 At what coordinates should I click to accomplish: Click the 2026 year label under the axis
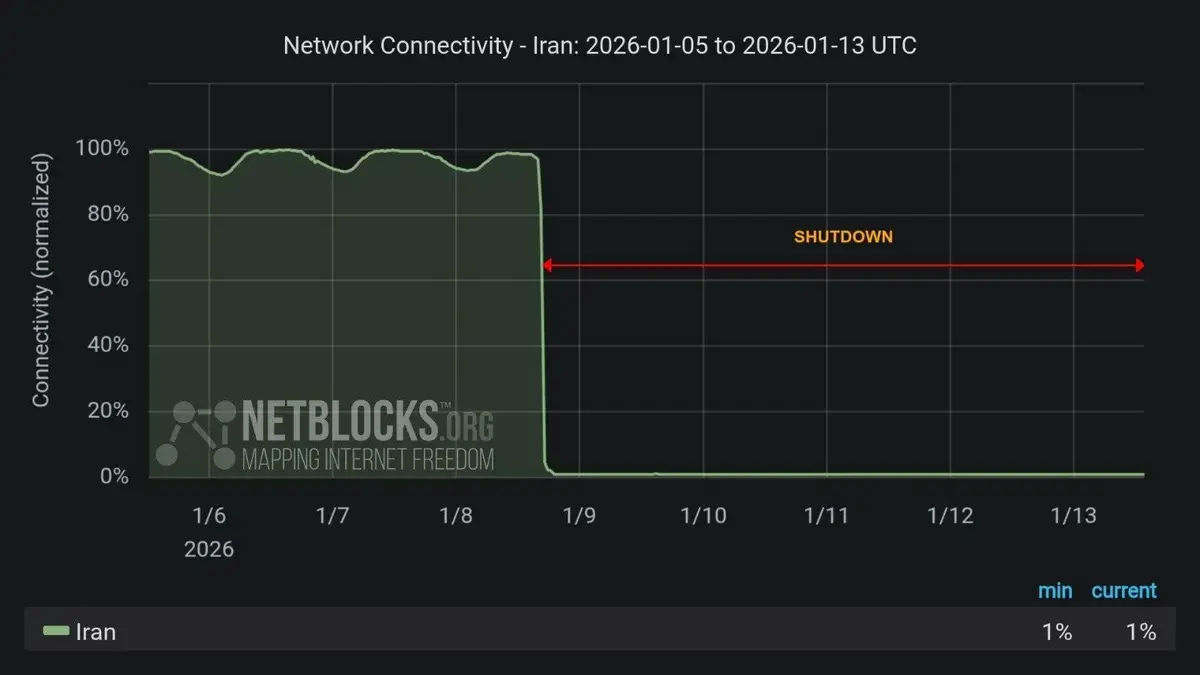pyautogui.click(x=209, y=549)
